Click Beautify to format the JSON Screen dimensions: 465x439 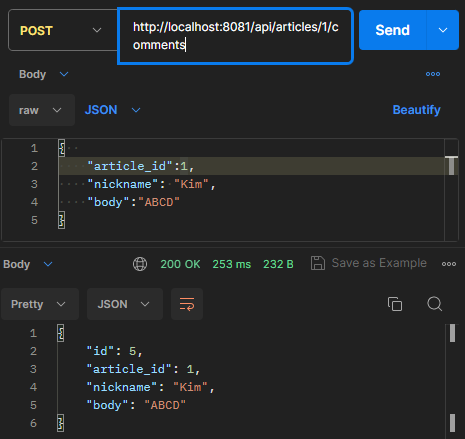[416, 110]
